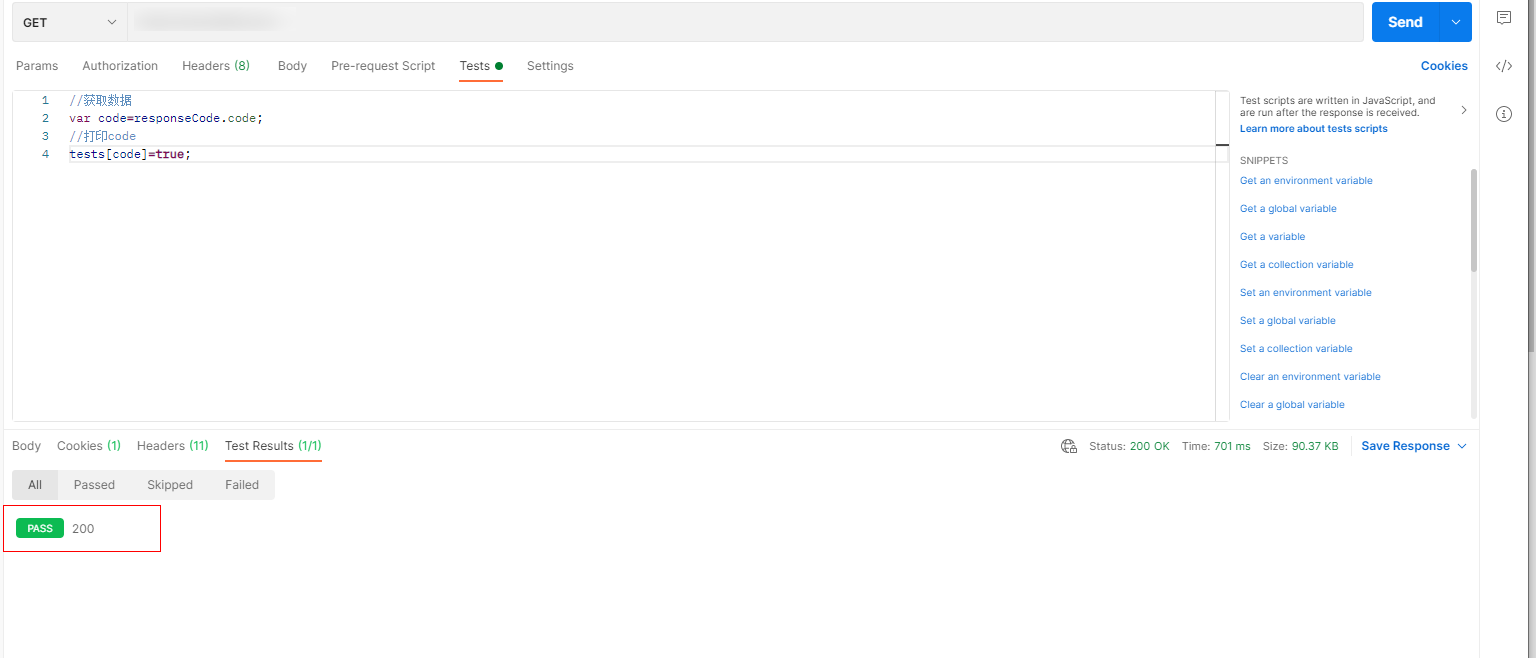Click the network globe icon beside Status

(x=1069, y=446)
